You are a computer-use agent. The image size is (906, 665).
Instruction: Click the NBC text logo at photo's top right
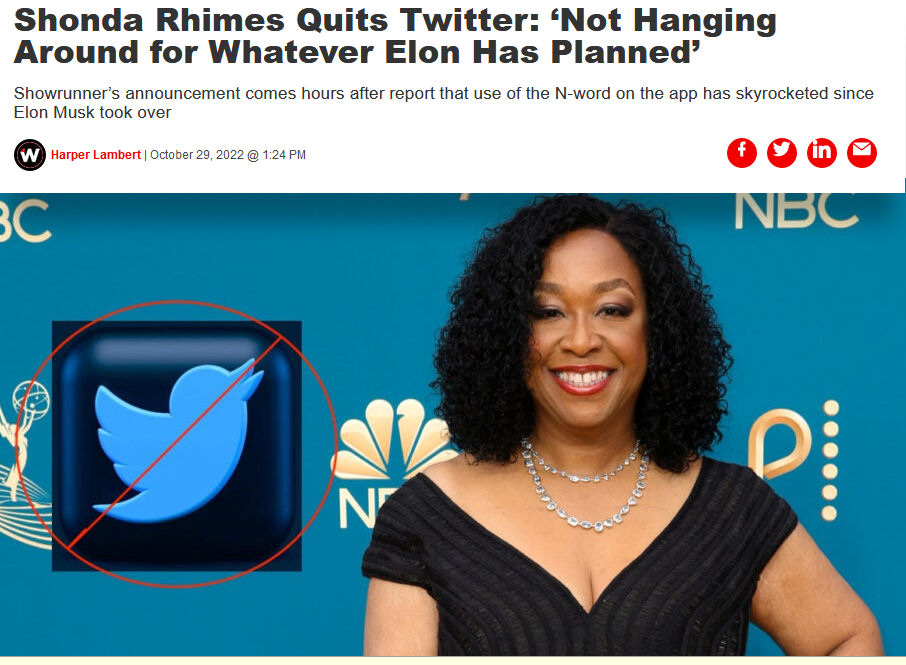796,211
